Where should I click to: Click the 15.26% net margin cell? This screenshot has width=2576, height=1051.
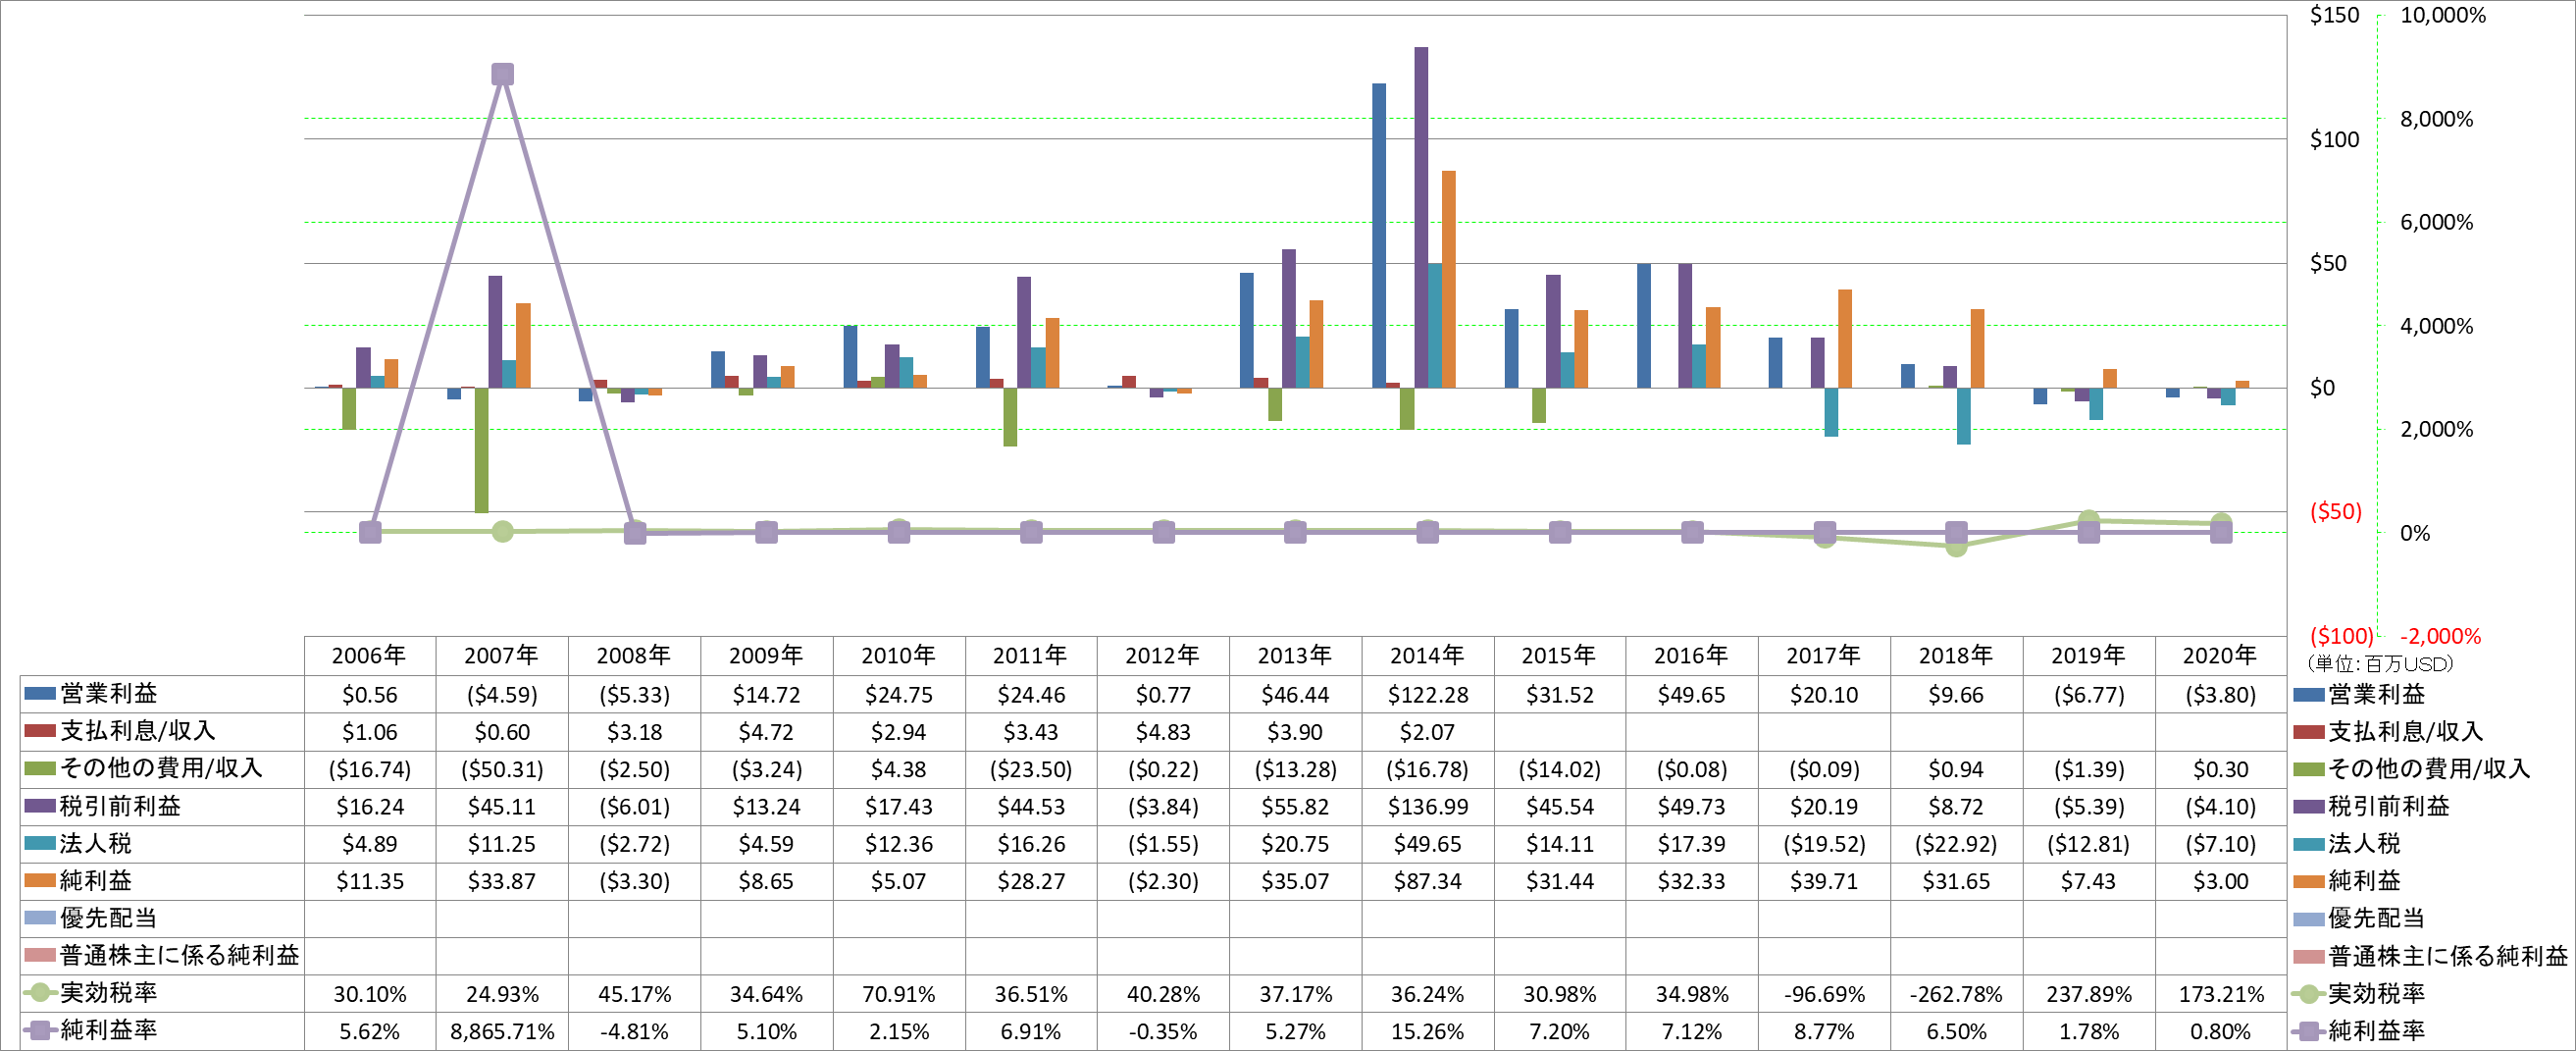1428,1031
